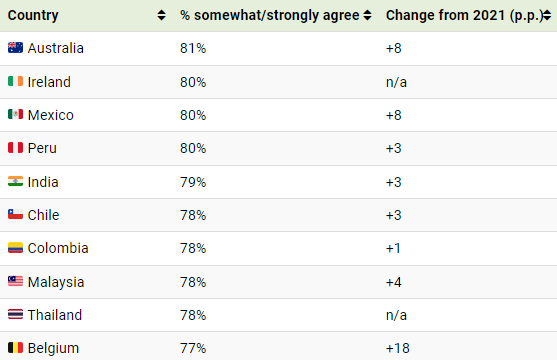Image resolution: width=557 pixels, height=360 pixels.
Task: Click the Malaysia flag icon
Action: (15, 281)
